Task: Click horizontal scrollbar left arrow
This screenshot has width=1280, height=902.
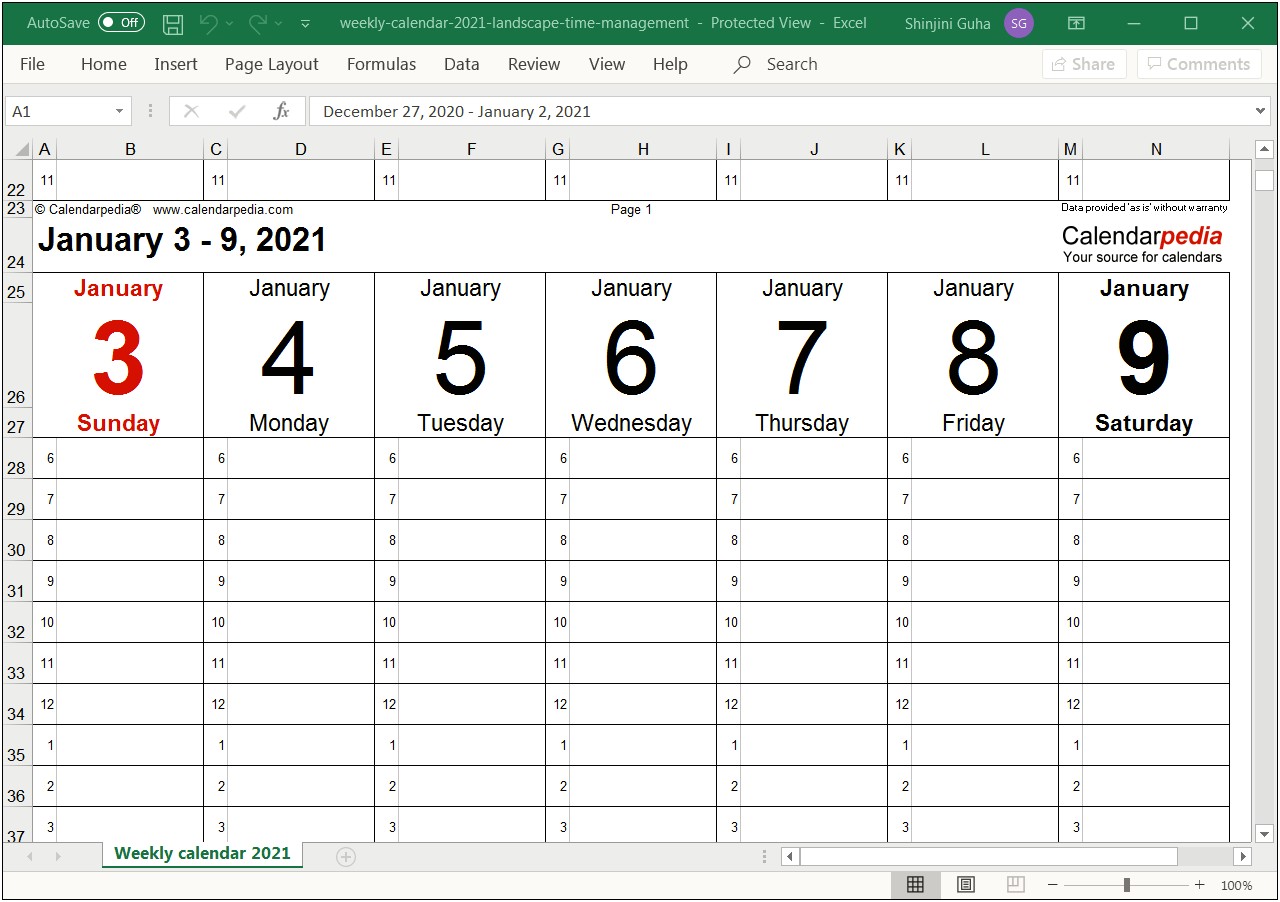Action: (790, 856)
